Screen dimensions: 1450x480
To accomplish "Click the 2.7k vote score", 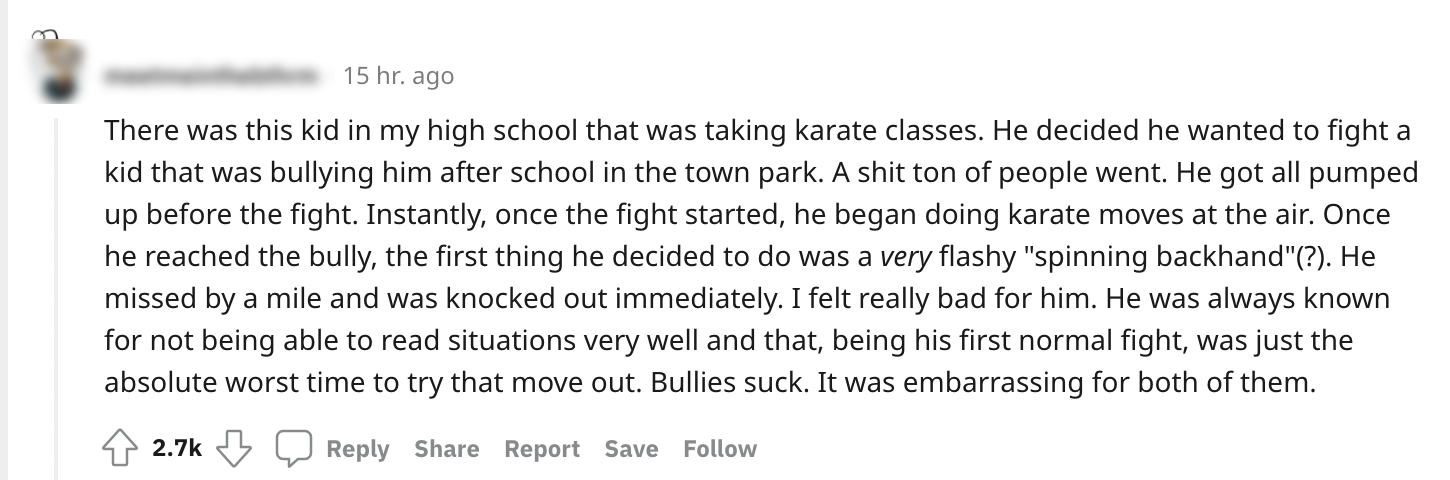I will tap(178, 450).
